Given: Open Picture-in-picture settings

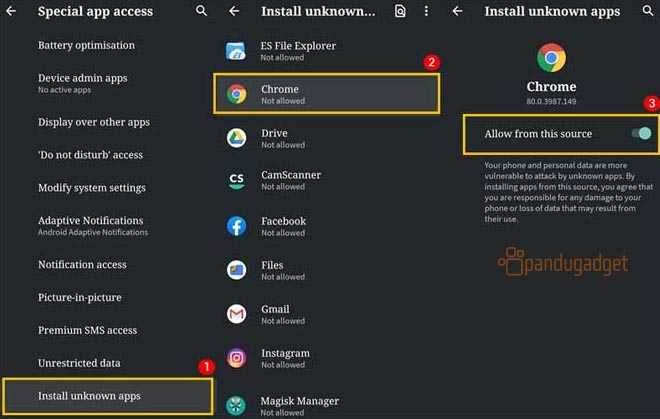Looking at the screenshot, I should click(x=80, y=297).
